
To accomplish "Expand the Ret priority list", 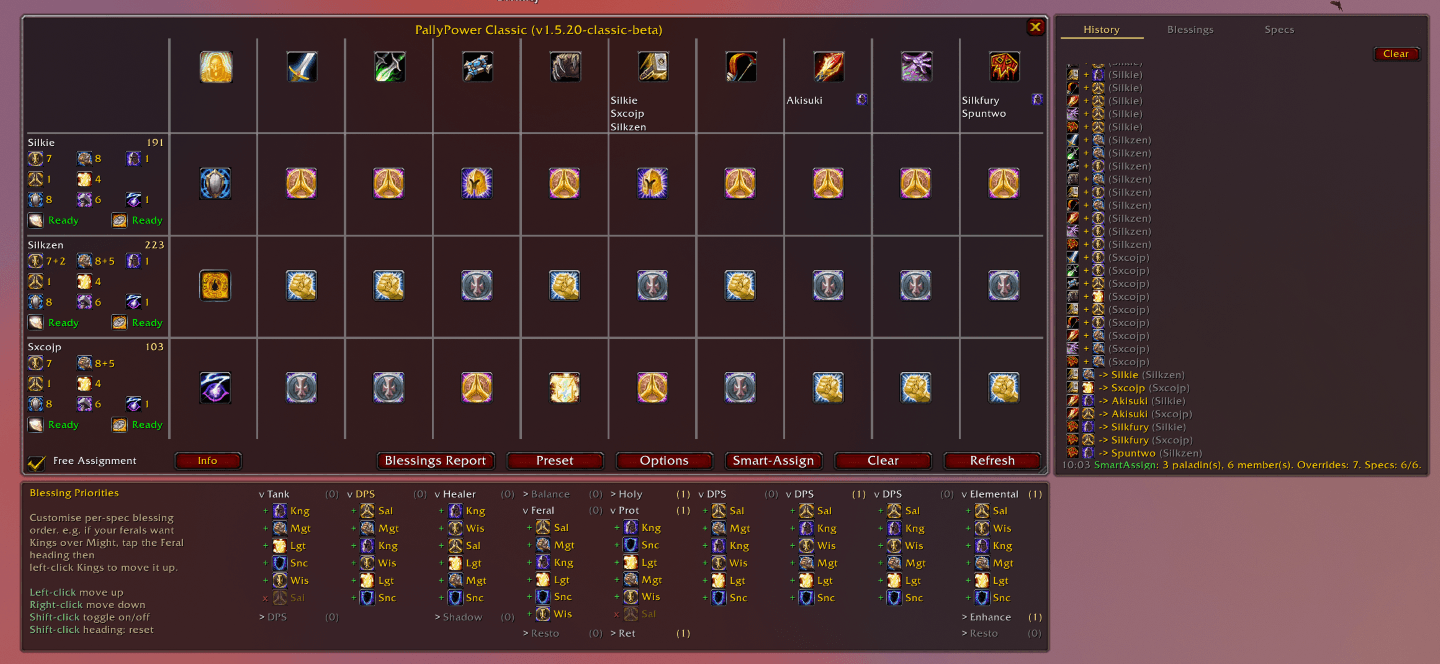I will 623,633.
